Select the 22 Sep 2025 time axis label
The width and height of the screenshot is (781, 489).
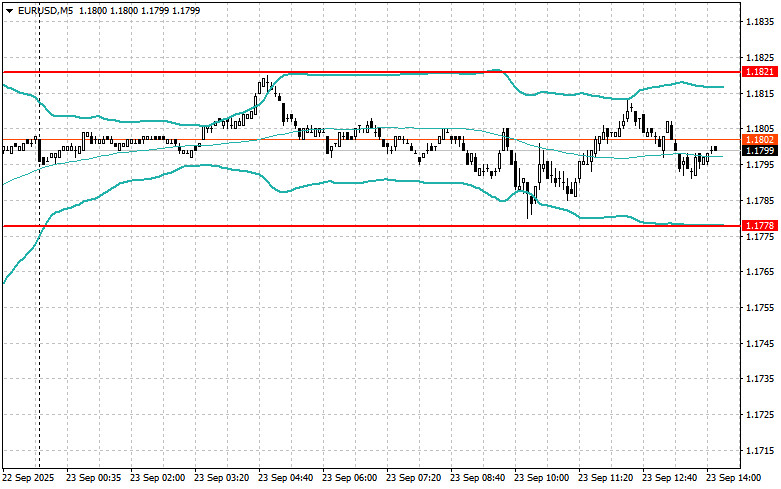click(28, 478)
